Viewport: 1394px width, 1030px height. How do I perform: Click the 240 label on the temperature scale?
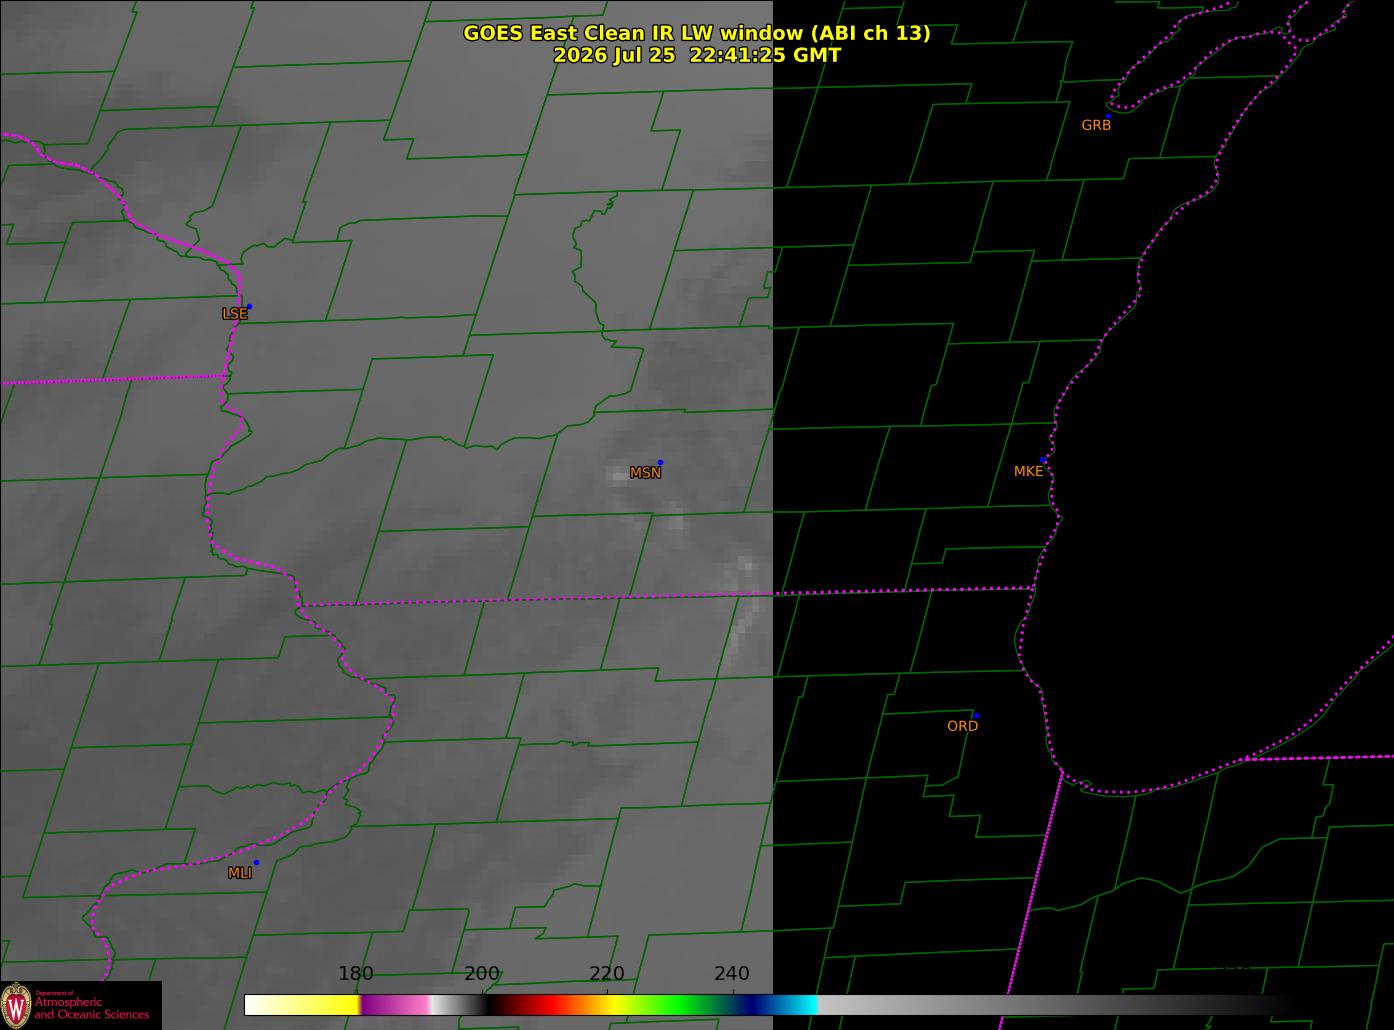pos(732,973)
